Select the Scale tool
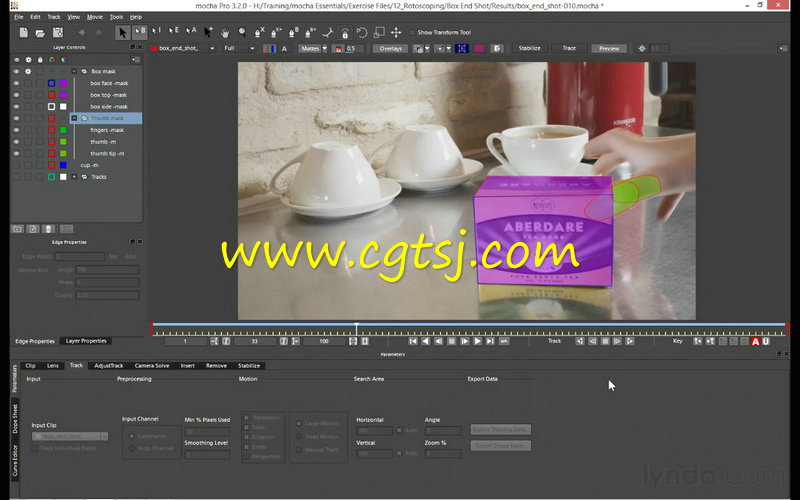 tap(379, 33)
